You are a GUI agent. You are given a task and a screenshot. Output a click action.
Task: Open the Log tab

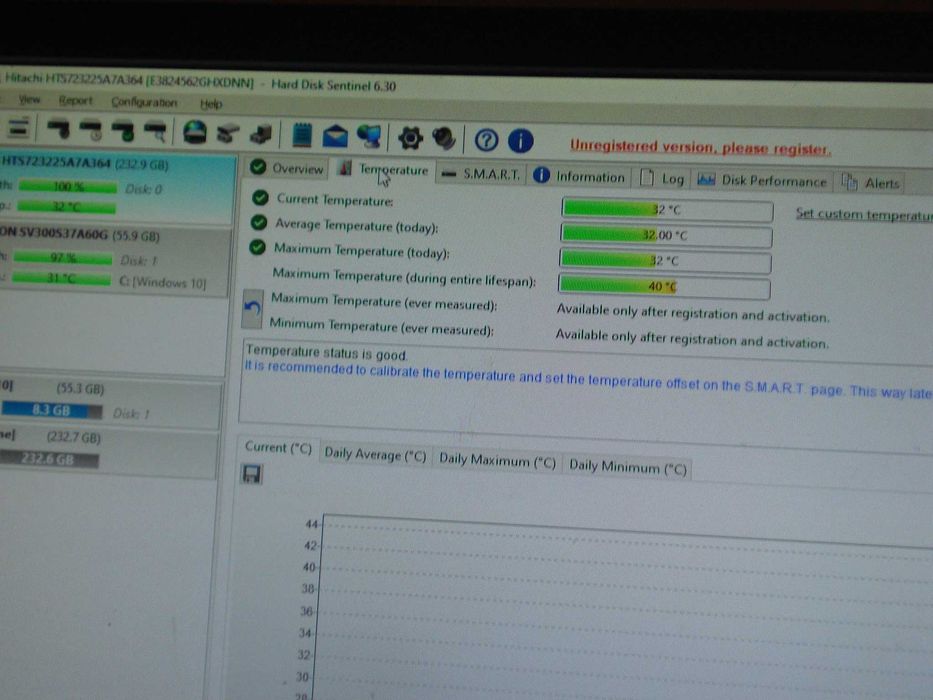[662, 179]
